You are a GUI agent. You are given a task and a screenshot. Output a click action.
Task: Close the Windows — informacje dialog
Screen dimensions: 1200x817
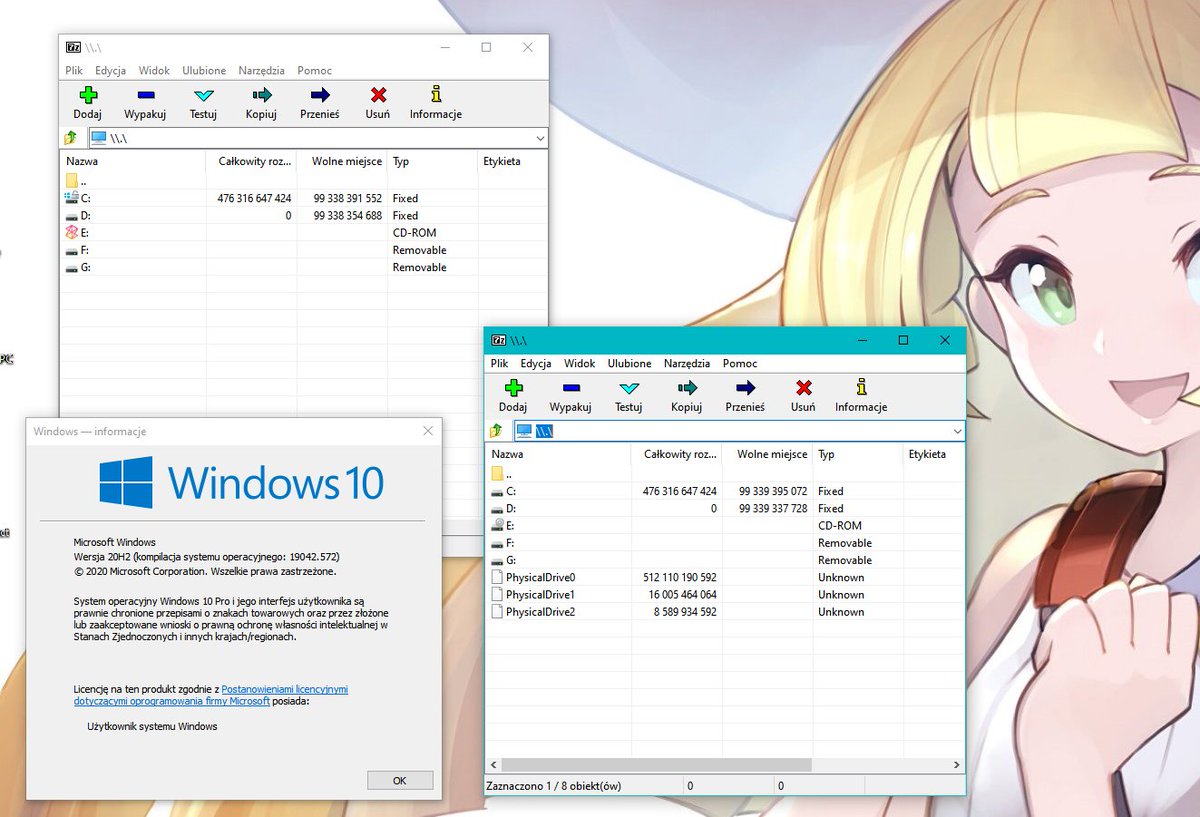pyautogui.click(x=428, y=431)
